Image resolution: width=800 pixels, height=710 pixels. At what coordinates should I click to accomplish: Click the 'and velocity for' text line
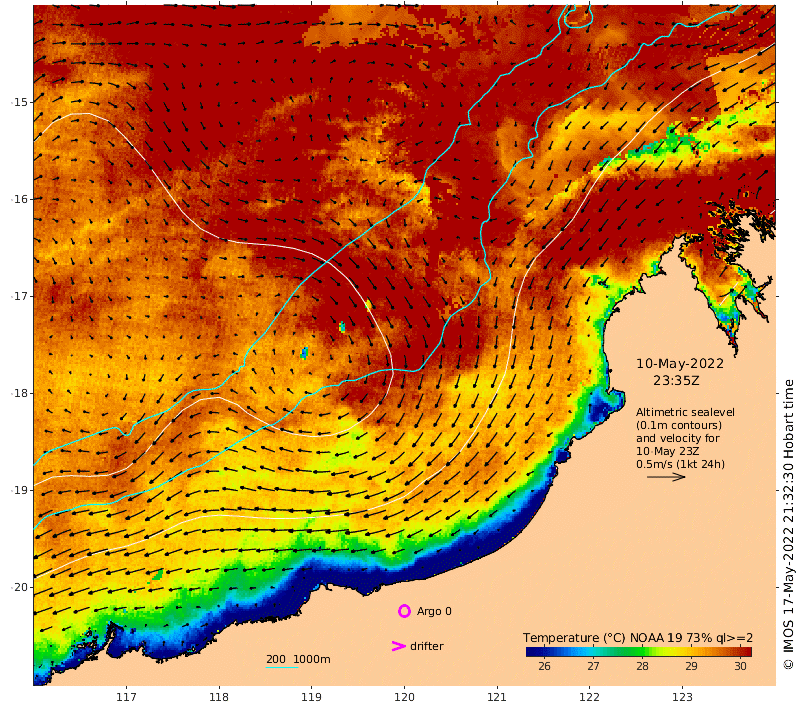click(x=678, y=438)
